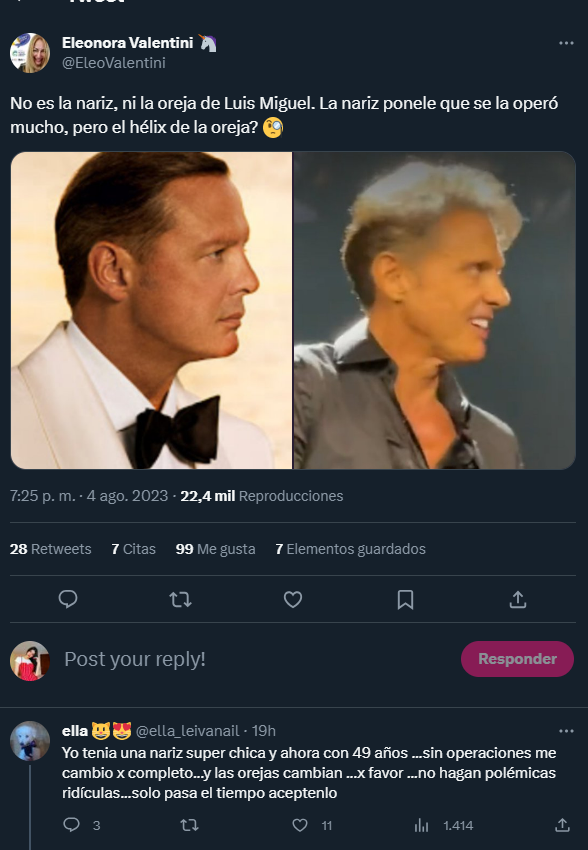Screen dimensions: 588x850
Task: Open the left photo of Luis Miguel
Action: click(x=150, y=310)
